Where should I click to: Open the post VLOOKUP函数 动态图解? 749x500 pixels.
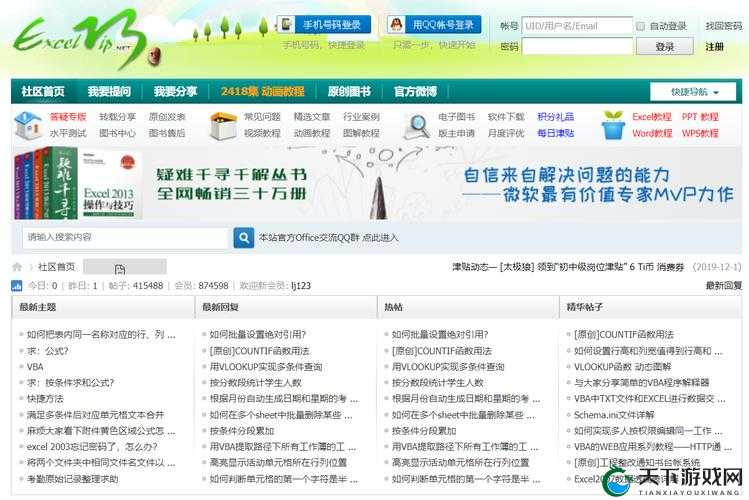click(622, 367)
